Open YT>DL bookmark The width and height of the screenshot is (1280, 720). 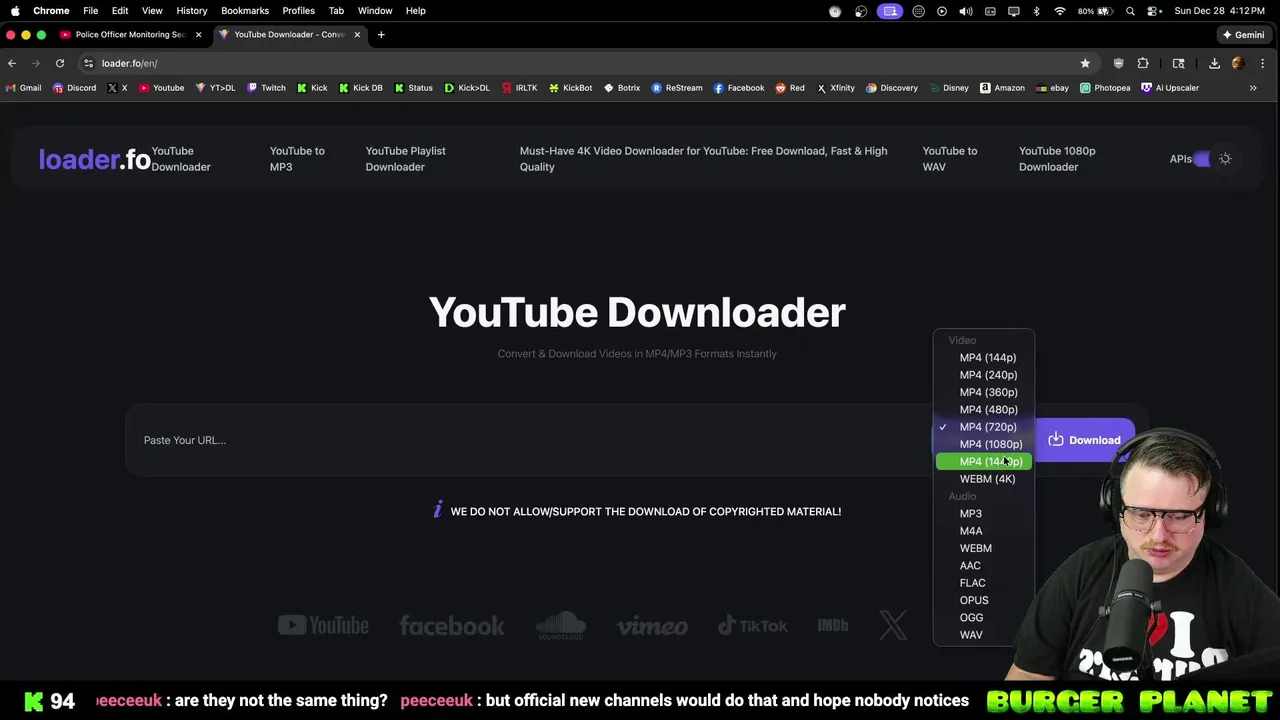[215, 88]
